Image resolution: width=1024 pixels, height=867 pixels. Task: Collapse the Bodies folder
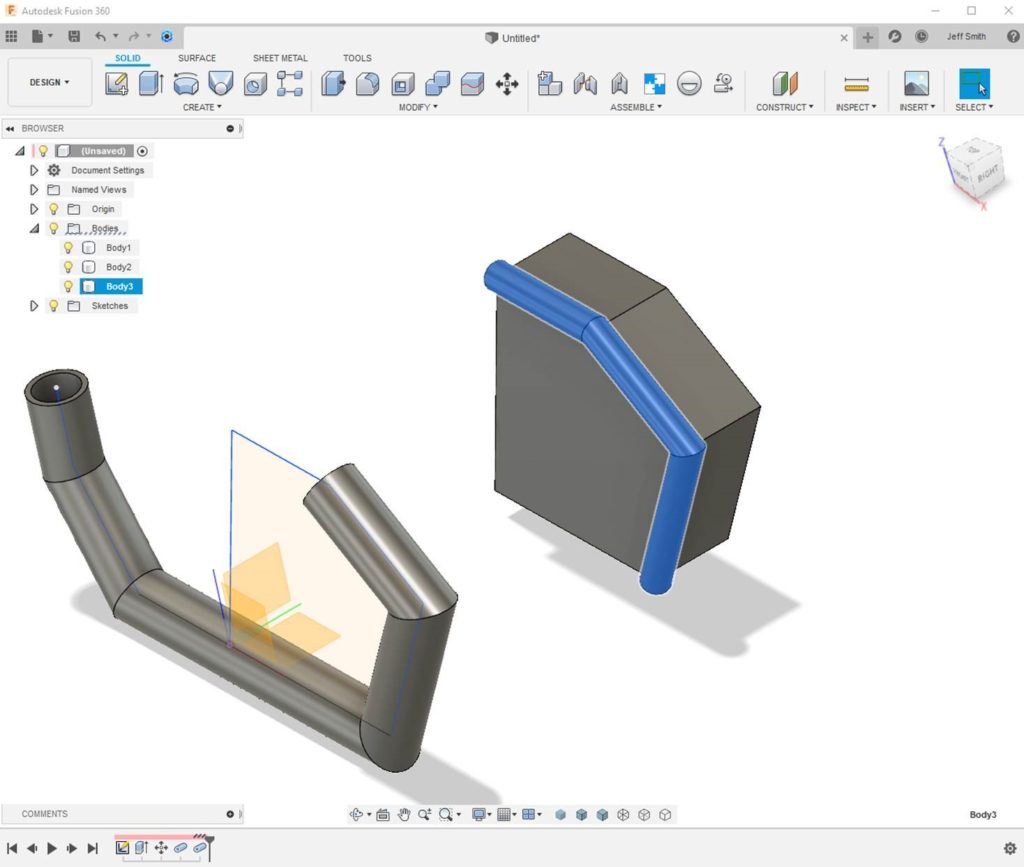[34, 229]
